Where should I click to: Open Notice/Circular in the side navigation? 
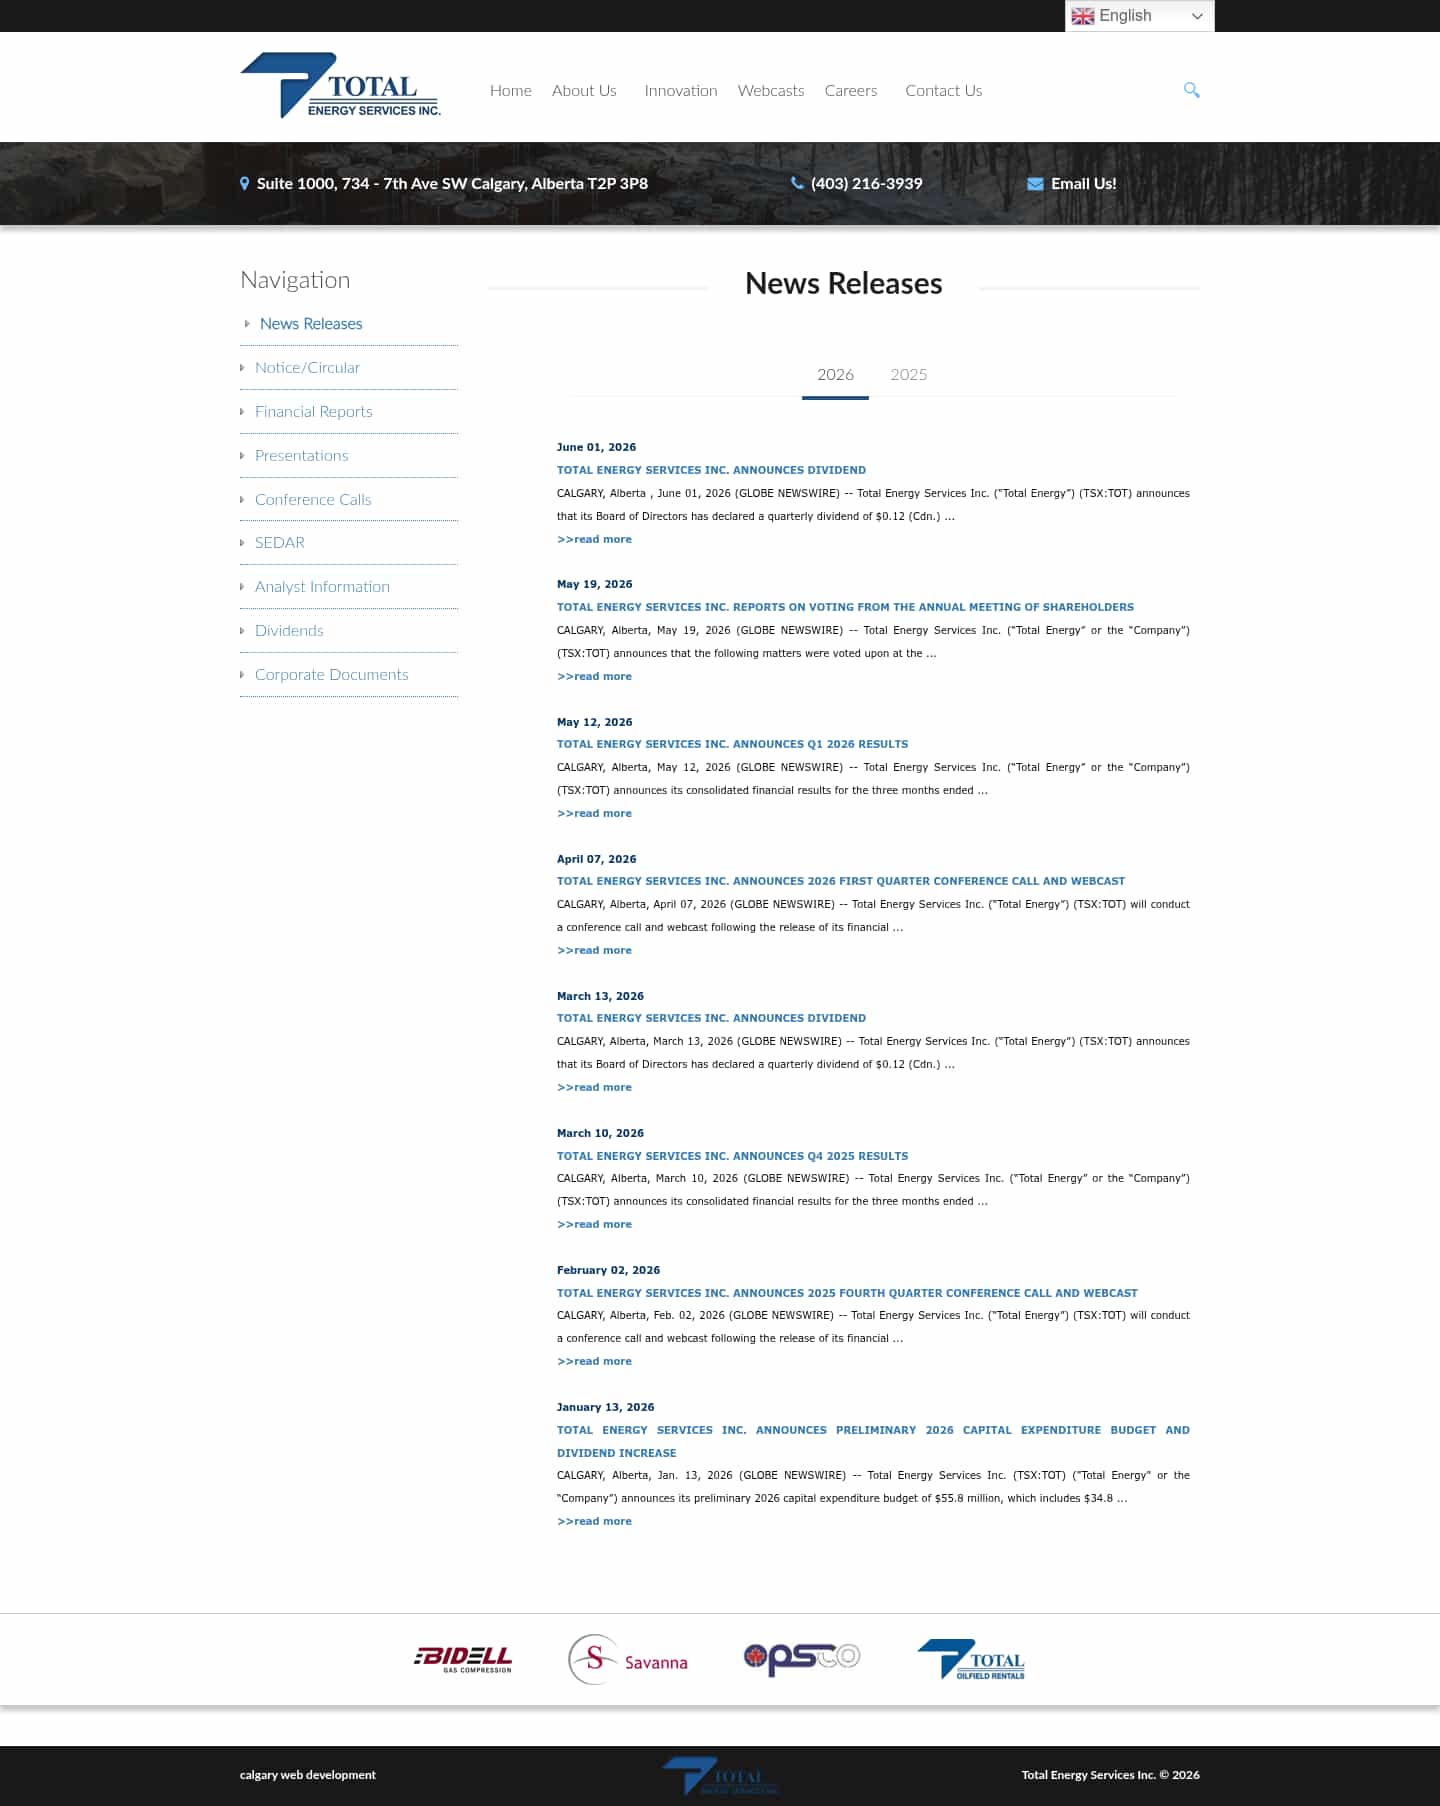(x=307, y=368)
